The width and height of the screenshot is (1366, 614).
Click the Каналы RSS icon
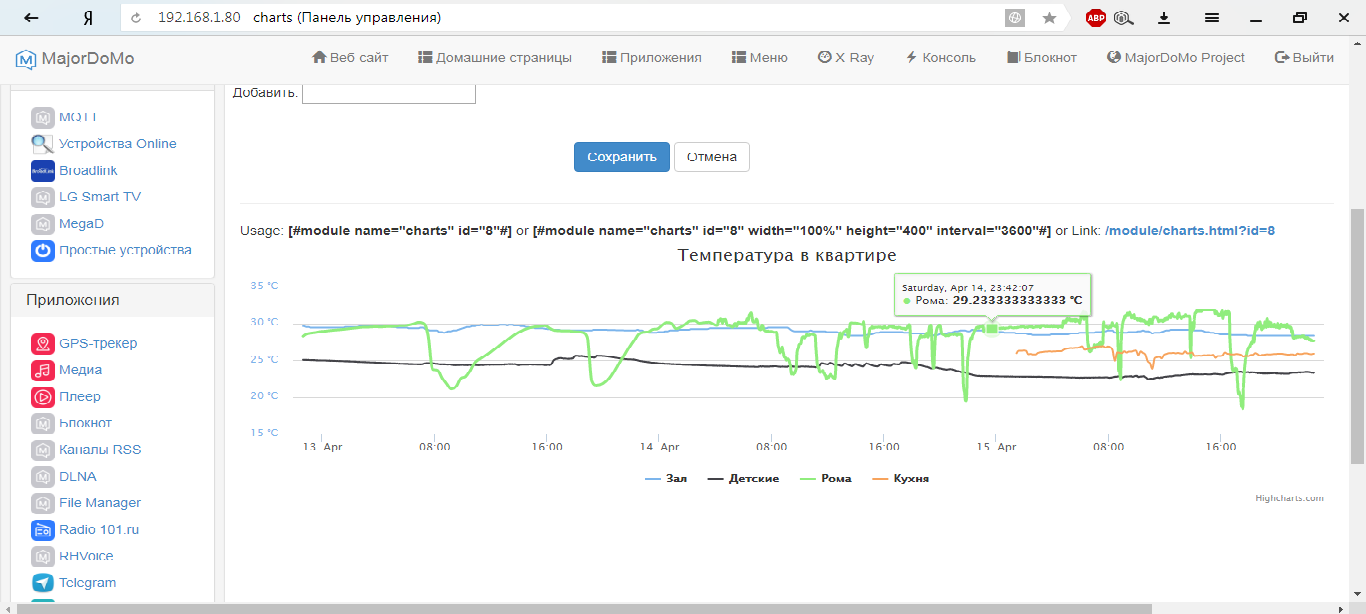point(43,450)
